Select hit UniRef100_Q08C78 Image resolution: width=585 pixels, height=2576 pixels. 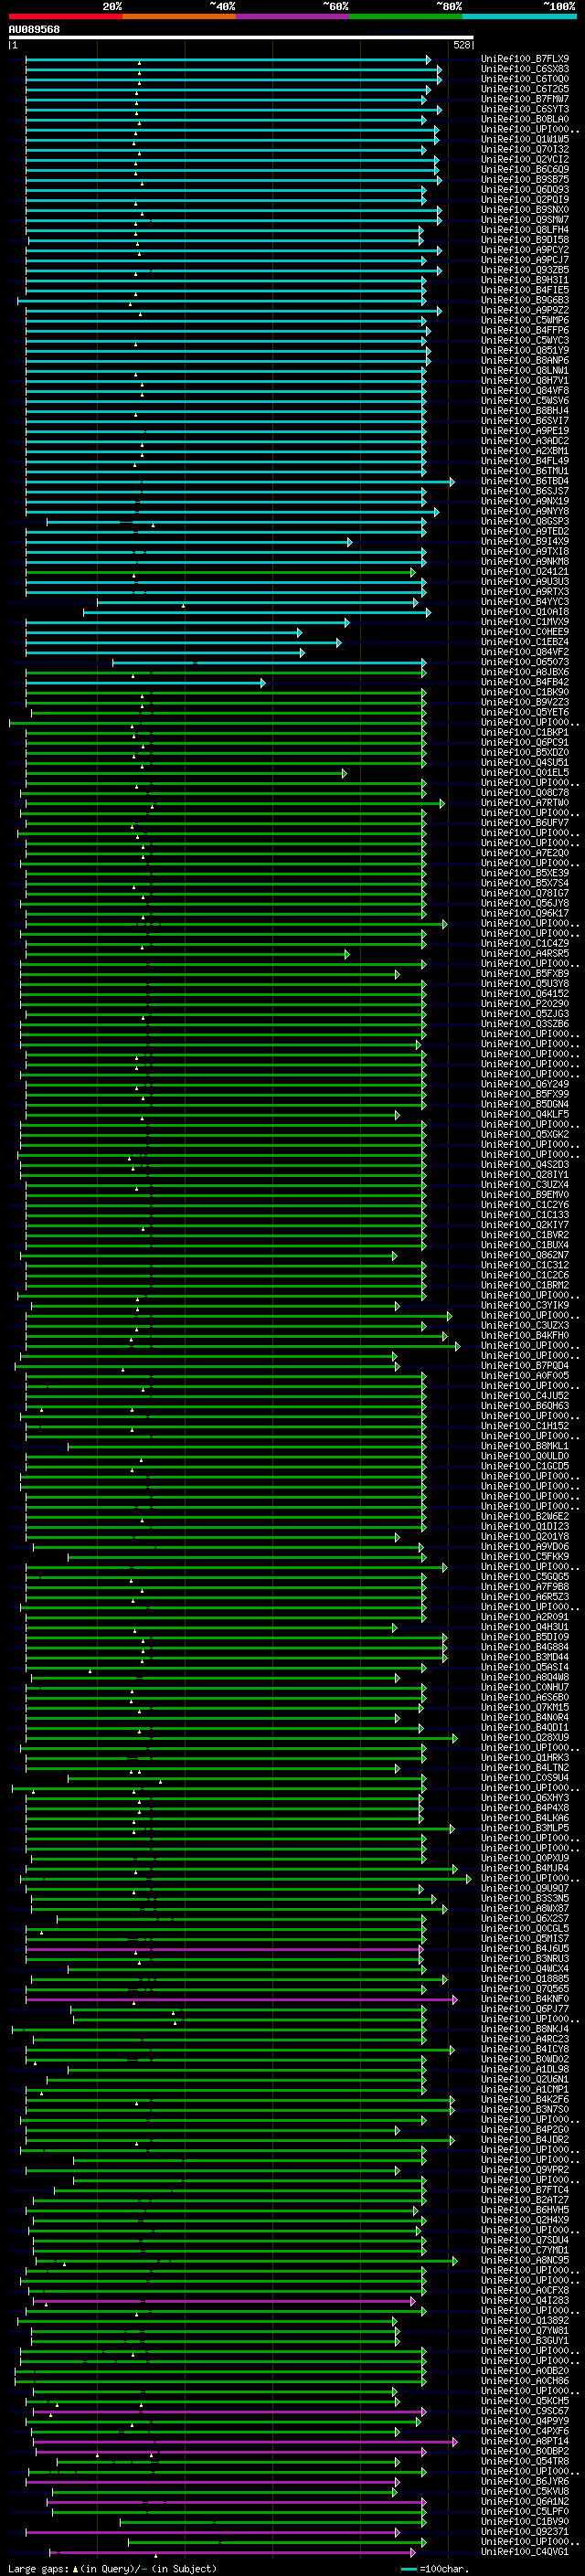[x=525, y=793]
